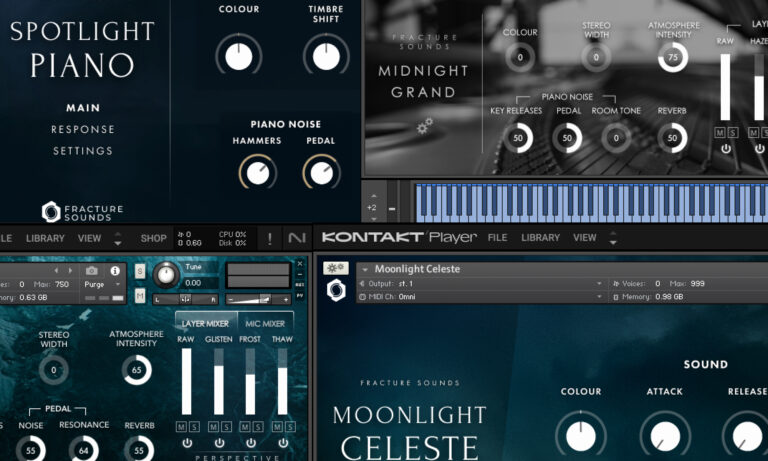Click the HAMMERS noise knob
This screenshot has height=461, width=768.
(x=258, y=173)
